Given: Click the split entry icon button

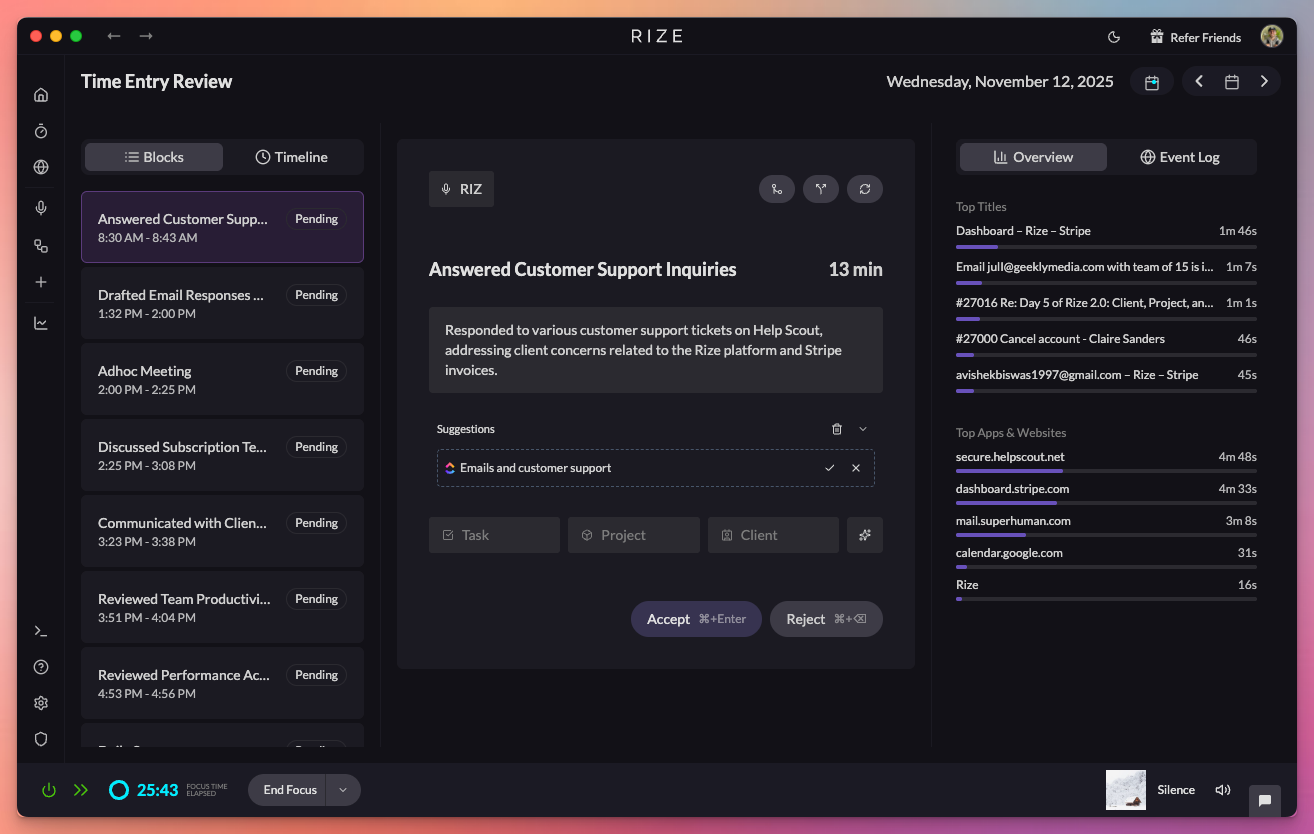Looking at the screenshot, I should click(x=821, y=189).
